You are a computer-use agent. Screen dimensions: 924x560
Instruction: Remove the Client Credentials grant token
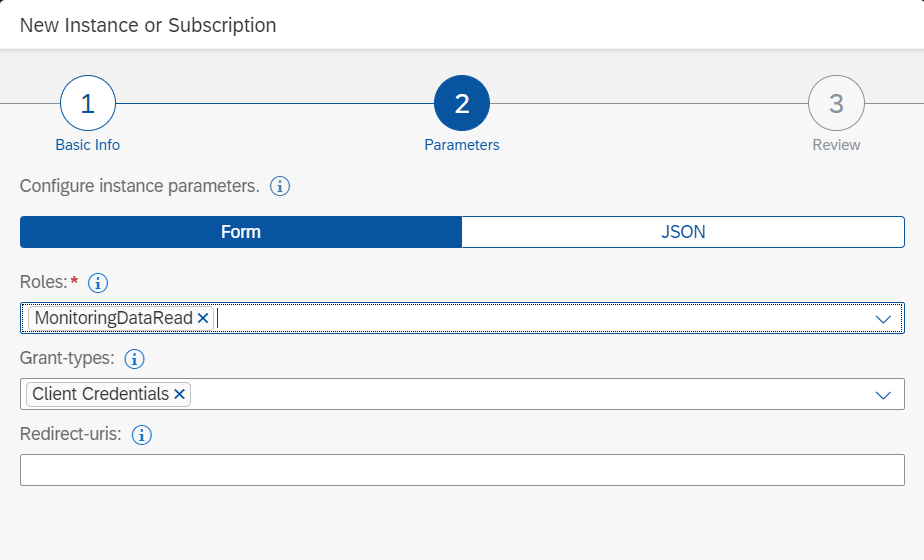tap(180, 394)
